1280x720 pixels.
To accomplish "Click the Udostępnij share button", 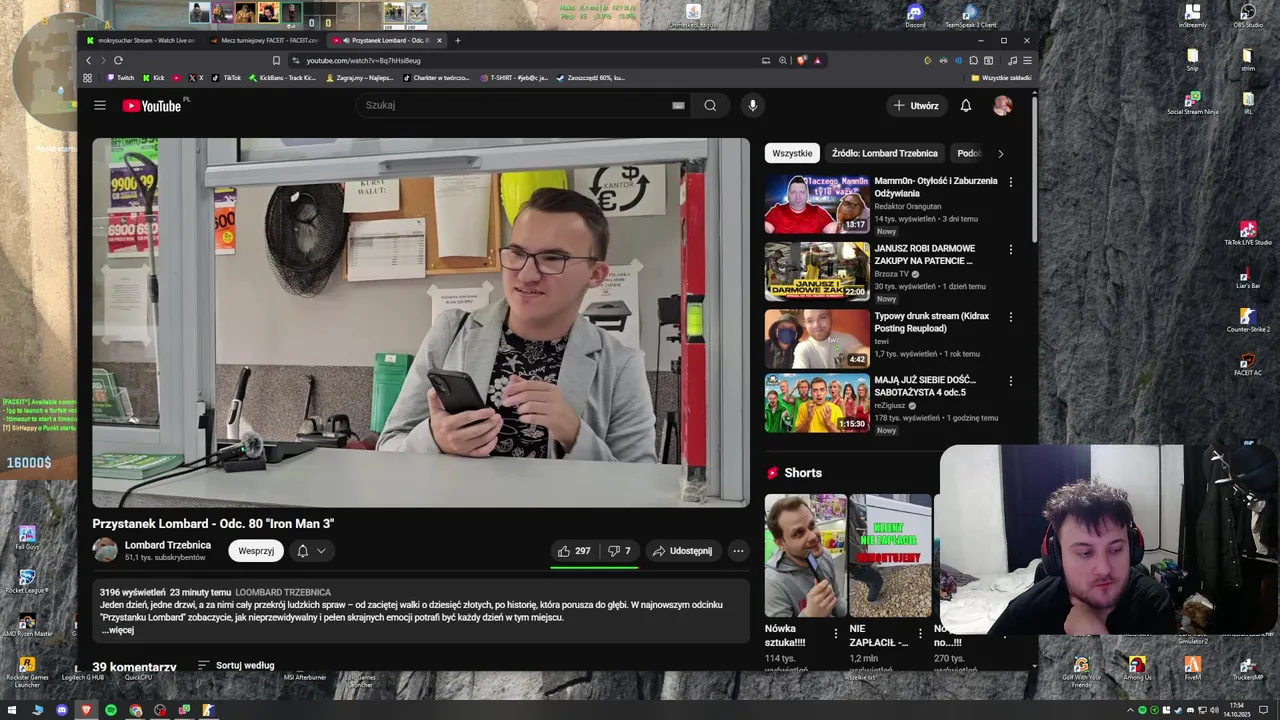I will pos(682,551).
